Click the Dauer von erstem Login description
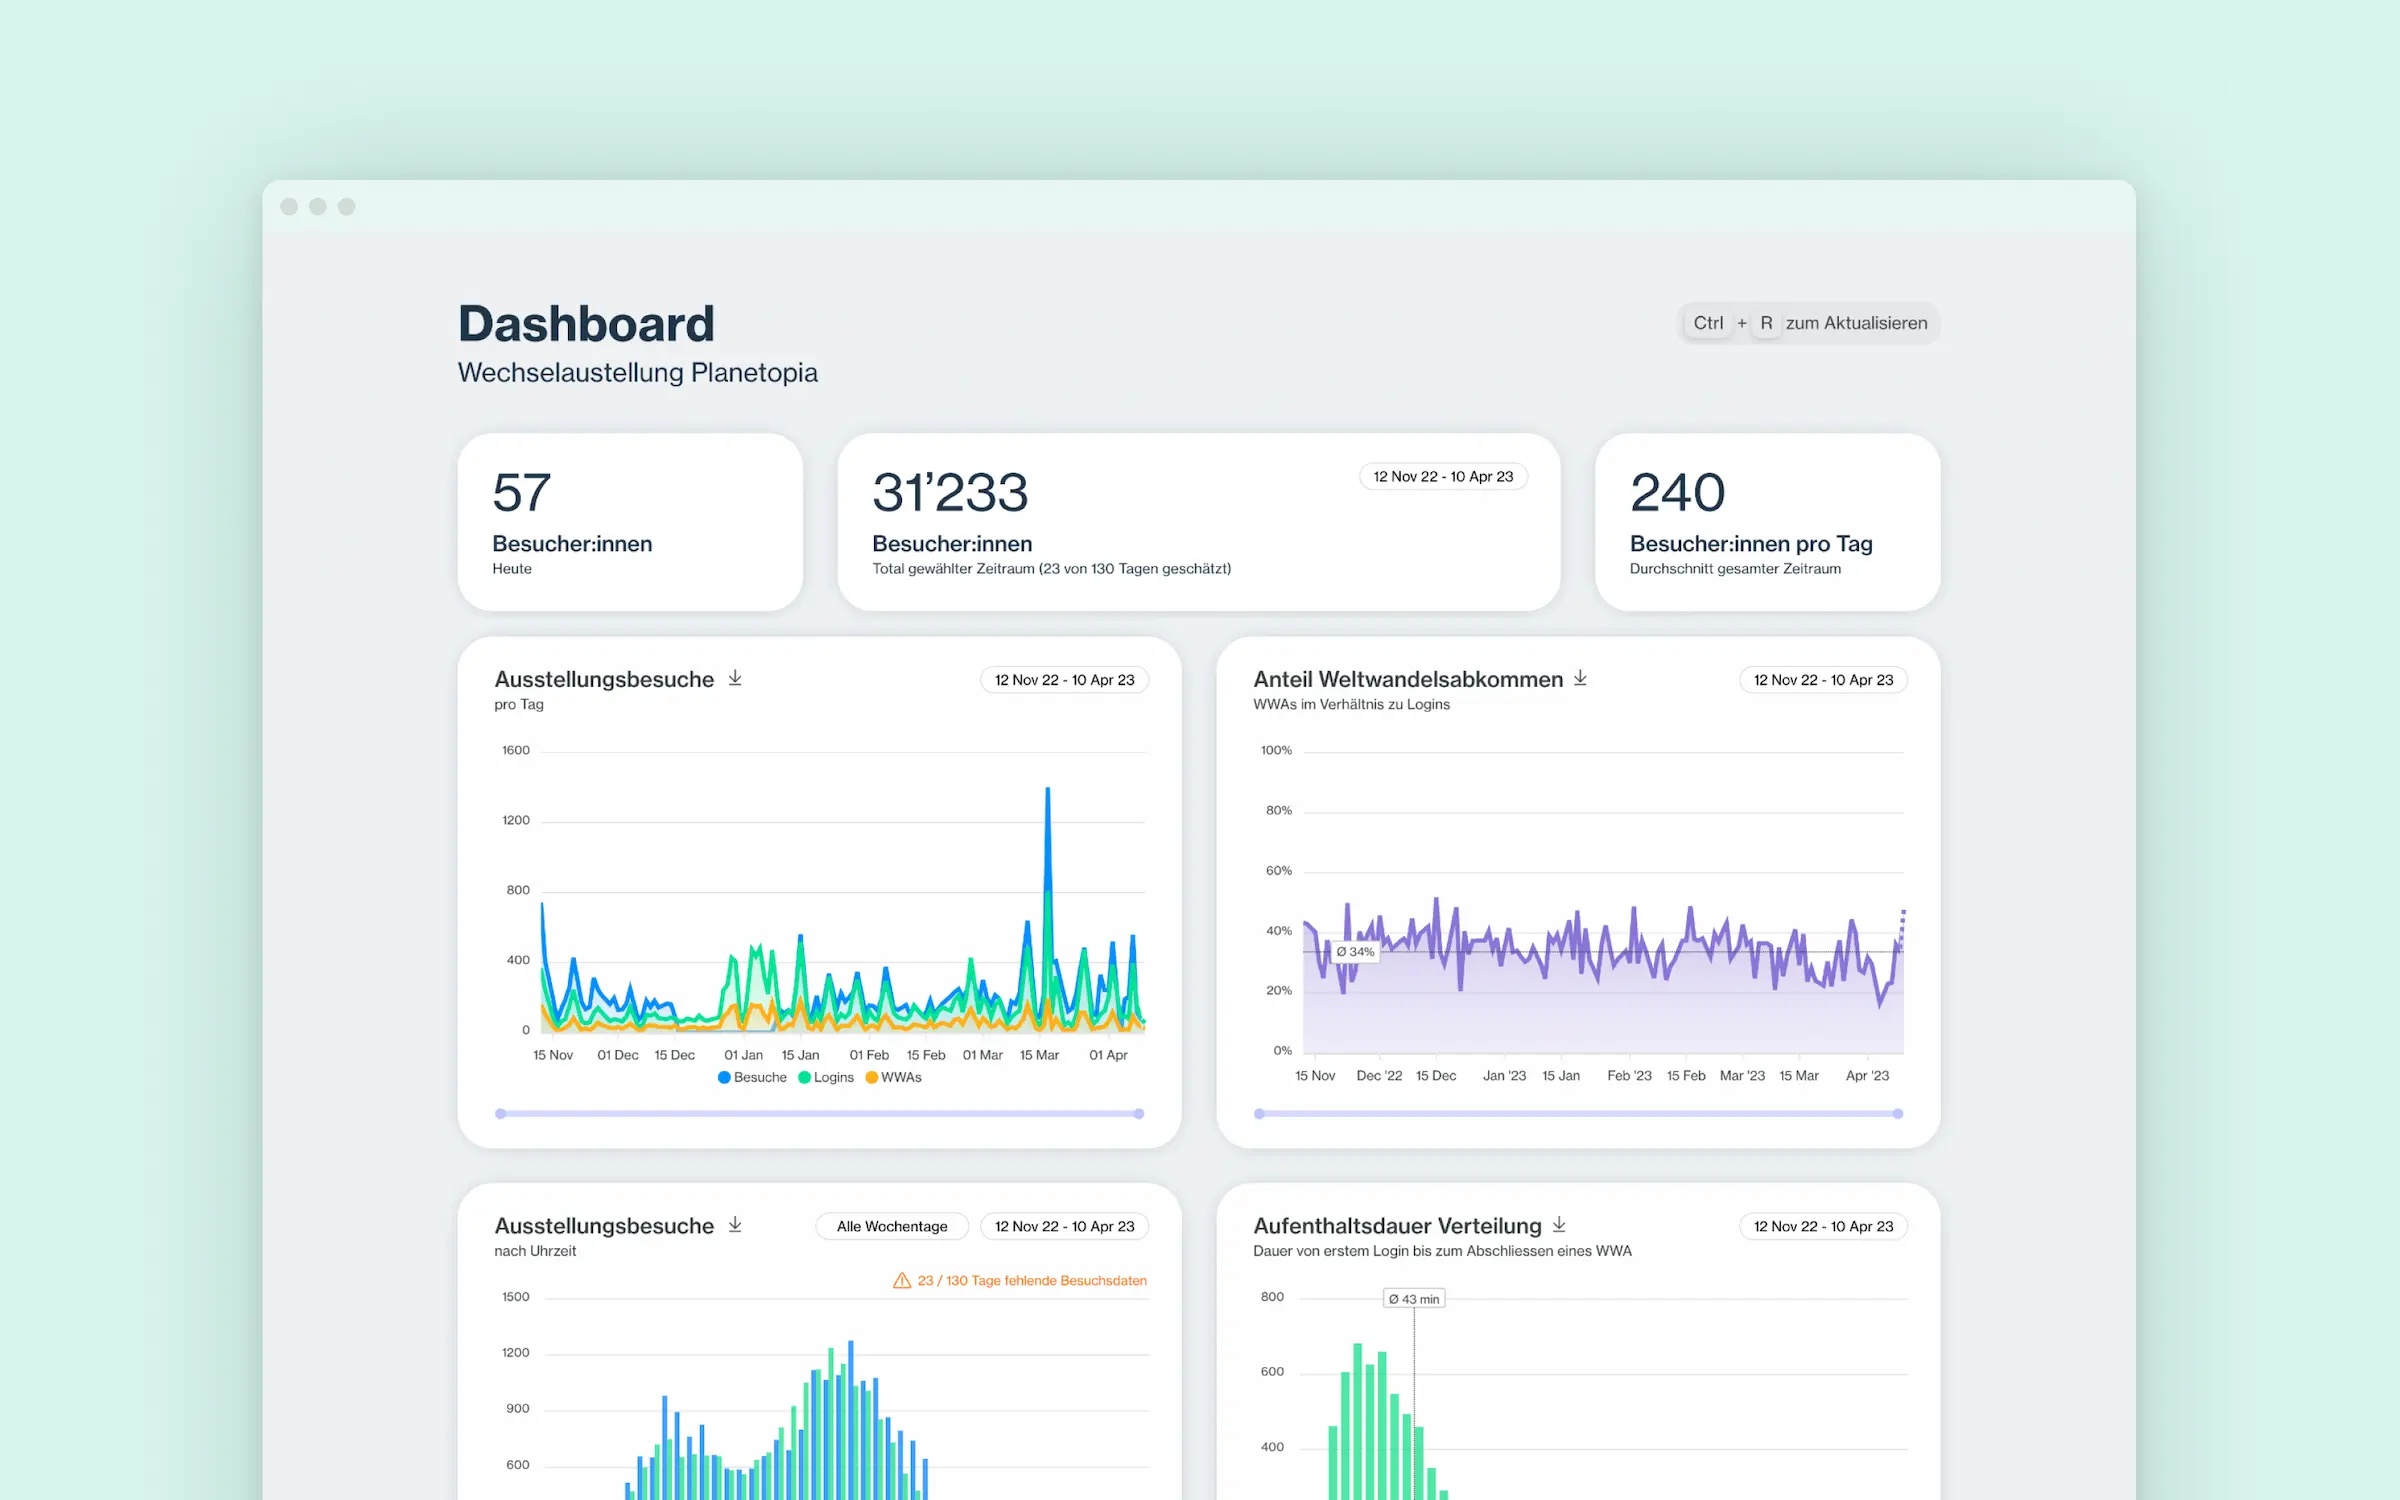 click(x=1442, y=1251)
